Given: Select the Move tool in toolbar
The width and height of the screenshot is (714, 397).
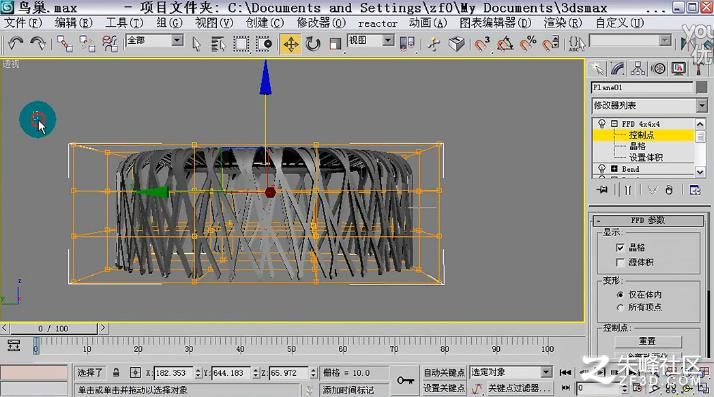Looking at the screenshot, I should pyautogui.click(x=291, y=44).
